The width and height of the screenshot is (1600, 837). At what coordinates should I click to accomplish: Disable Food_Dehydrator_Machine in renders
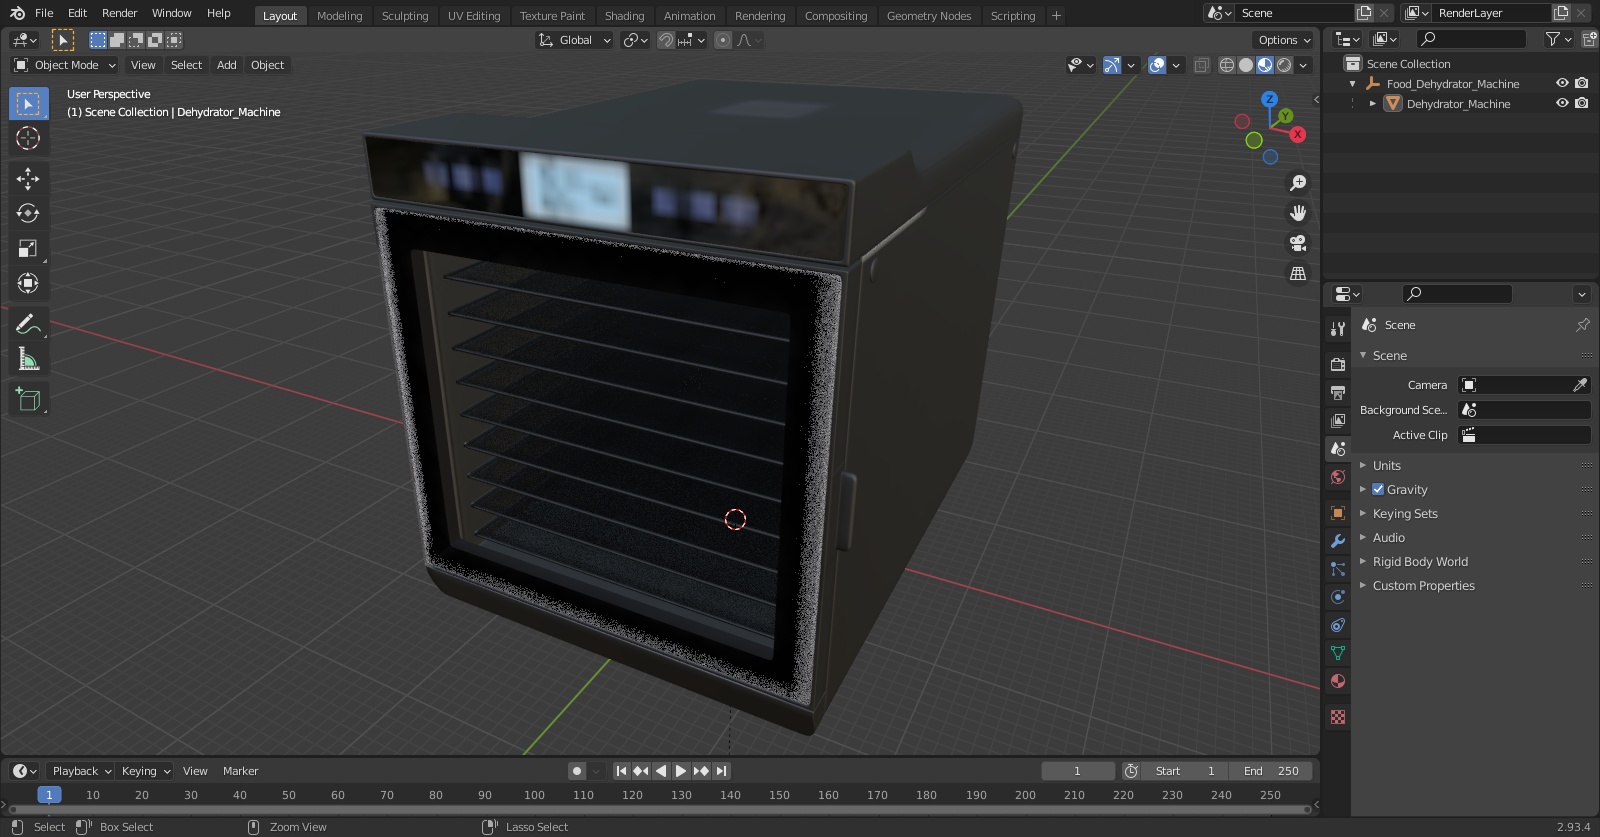[x=1582, y=83]
